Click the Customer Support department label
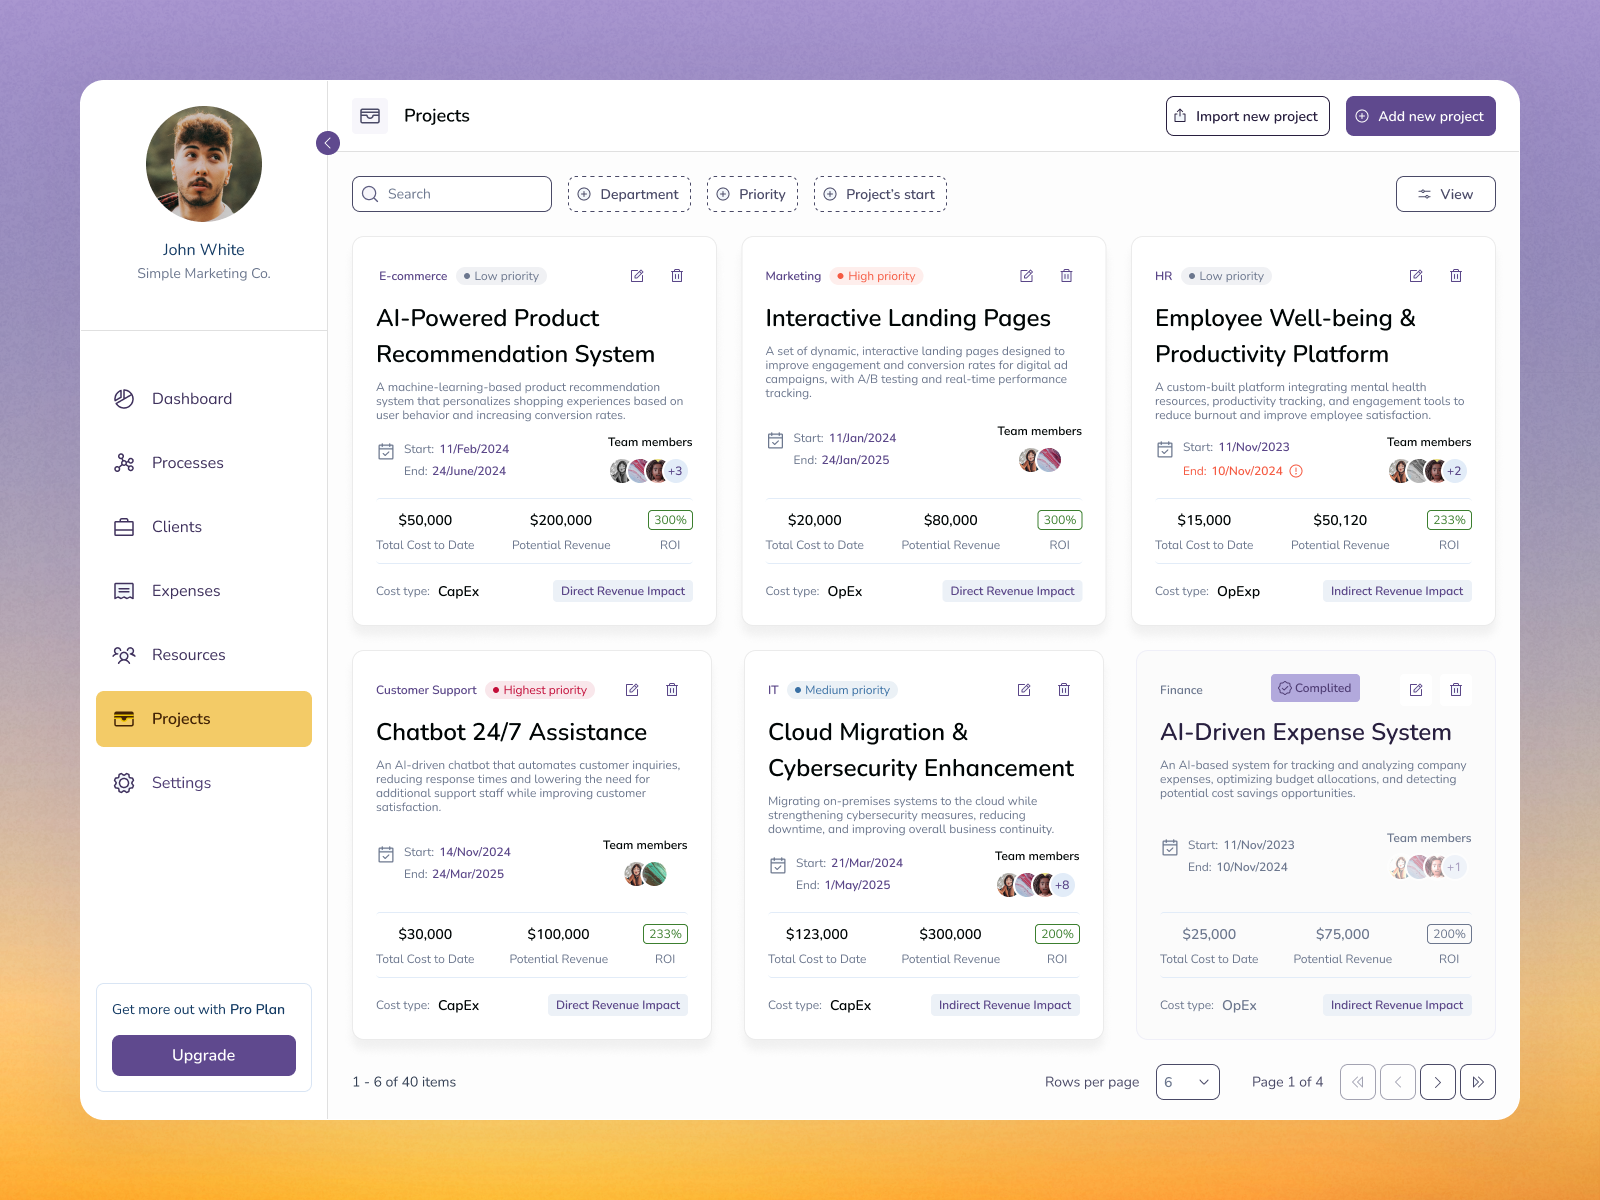The width and height of the screenshot is (1600, 1200). tap(426, 690)
